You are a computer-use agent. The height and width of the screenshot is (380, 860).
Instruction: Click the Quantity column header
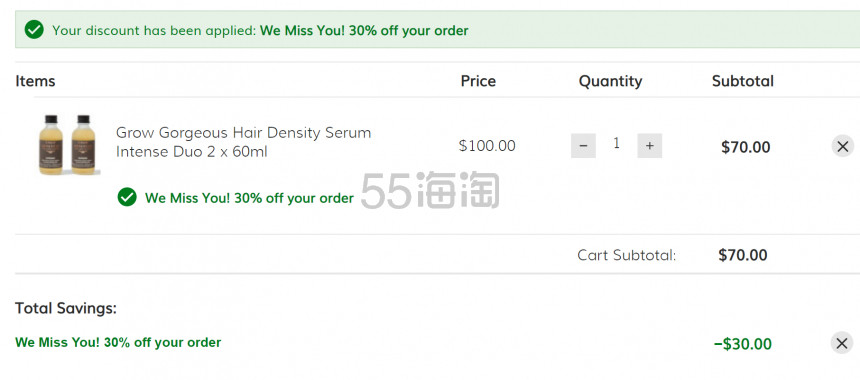point(610,82)
